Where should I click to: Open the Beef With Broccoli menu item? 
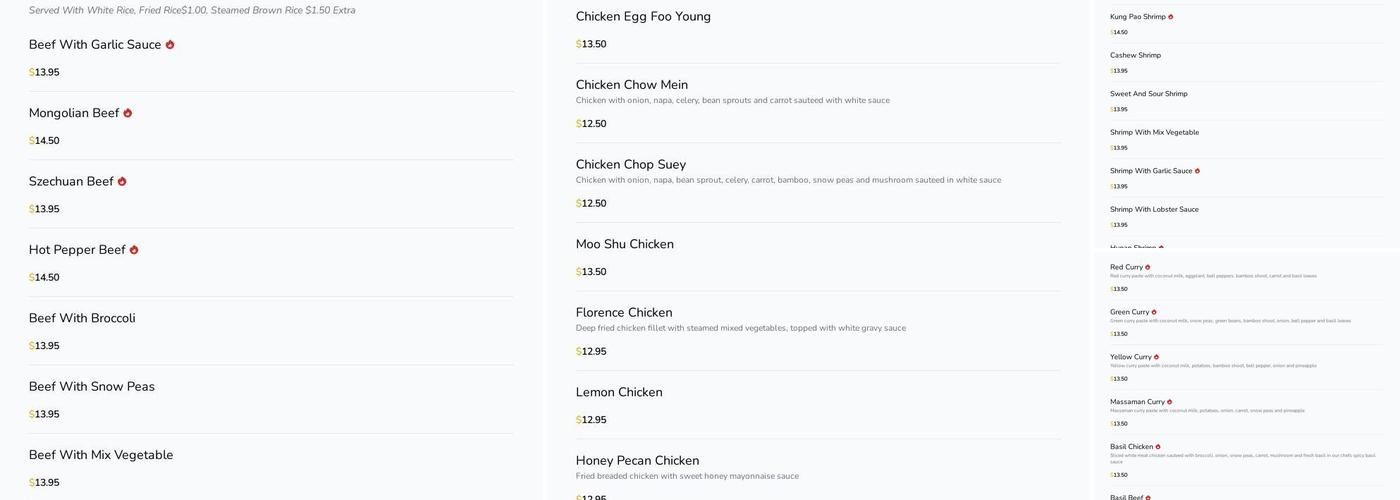point(82,318)
